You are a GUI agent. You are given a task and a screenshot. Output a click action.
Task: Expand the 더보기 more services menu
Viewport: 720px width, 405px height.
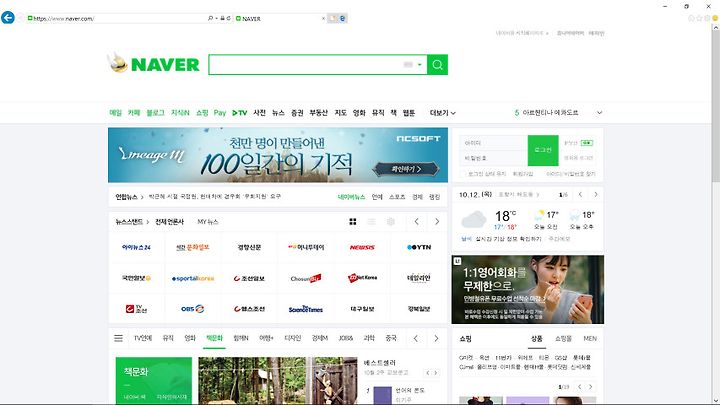click(442, 112)
